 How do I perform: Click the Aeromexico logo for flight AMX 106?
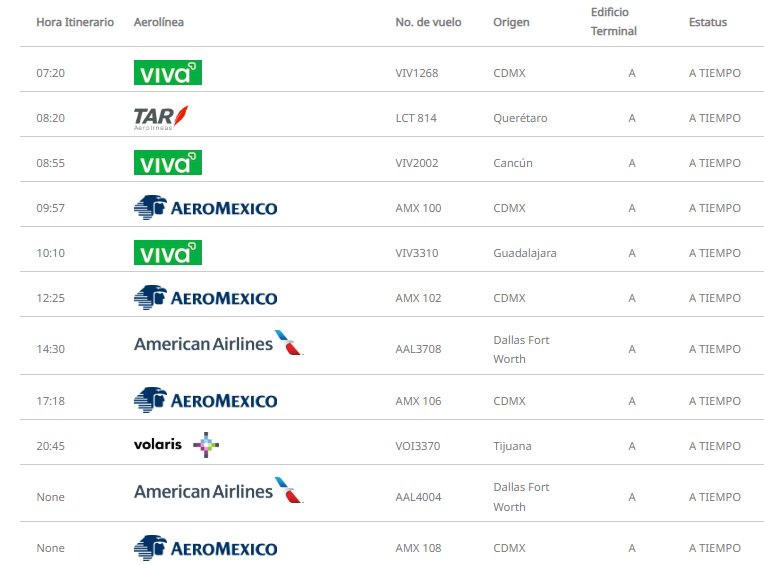pos(205,401)
